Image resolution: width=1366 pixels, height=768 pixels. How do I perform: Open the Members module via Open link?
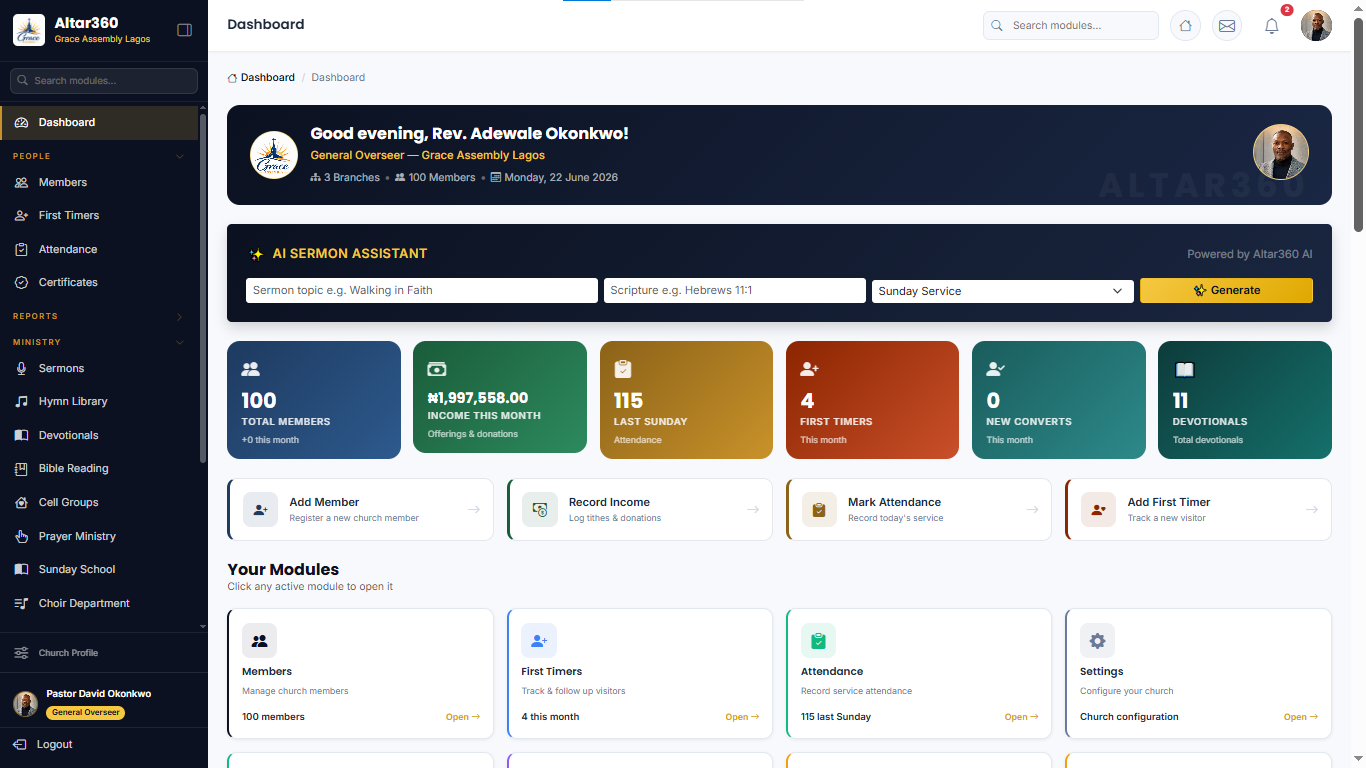(463, 717)
